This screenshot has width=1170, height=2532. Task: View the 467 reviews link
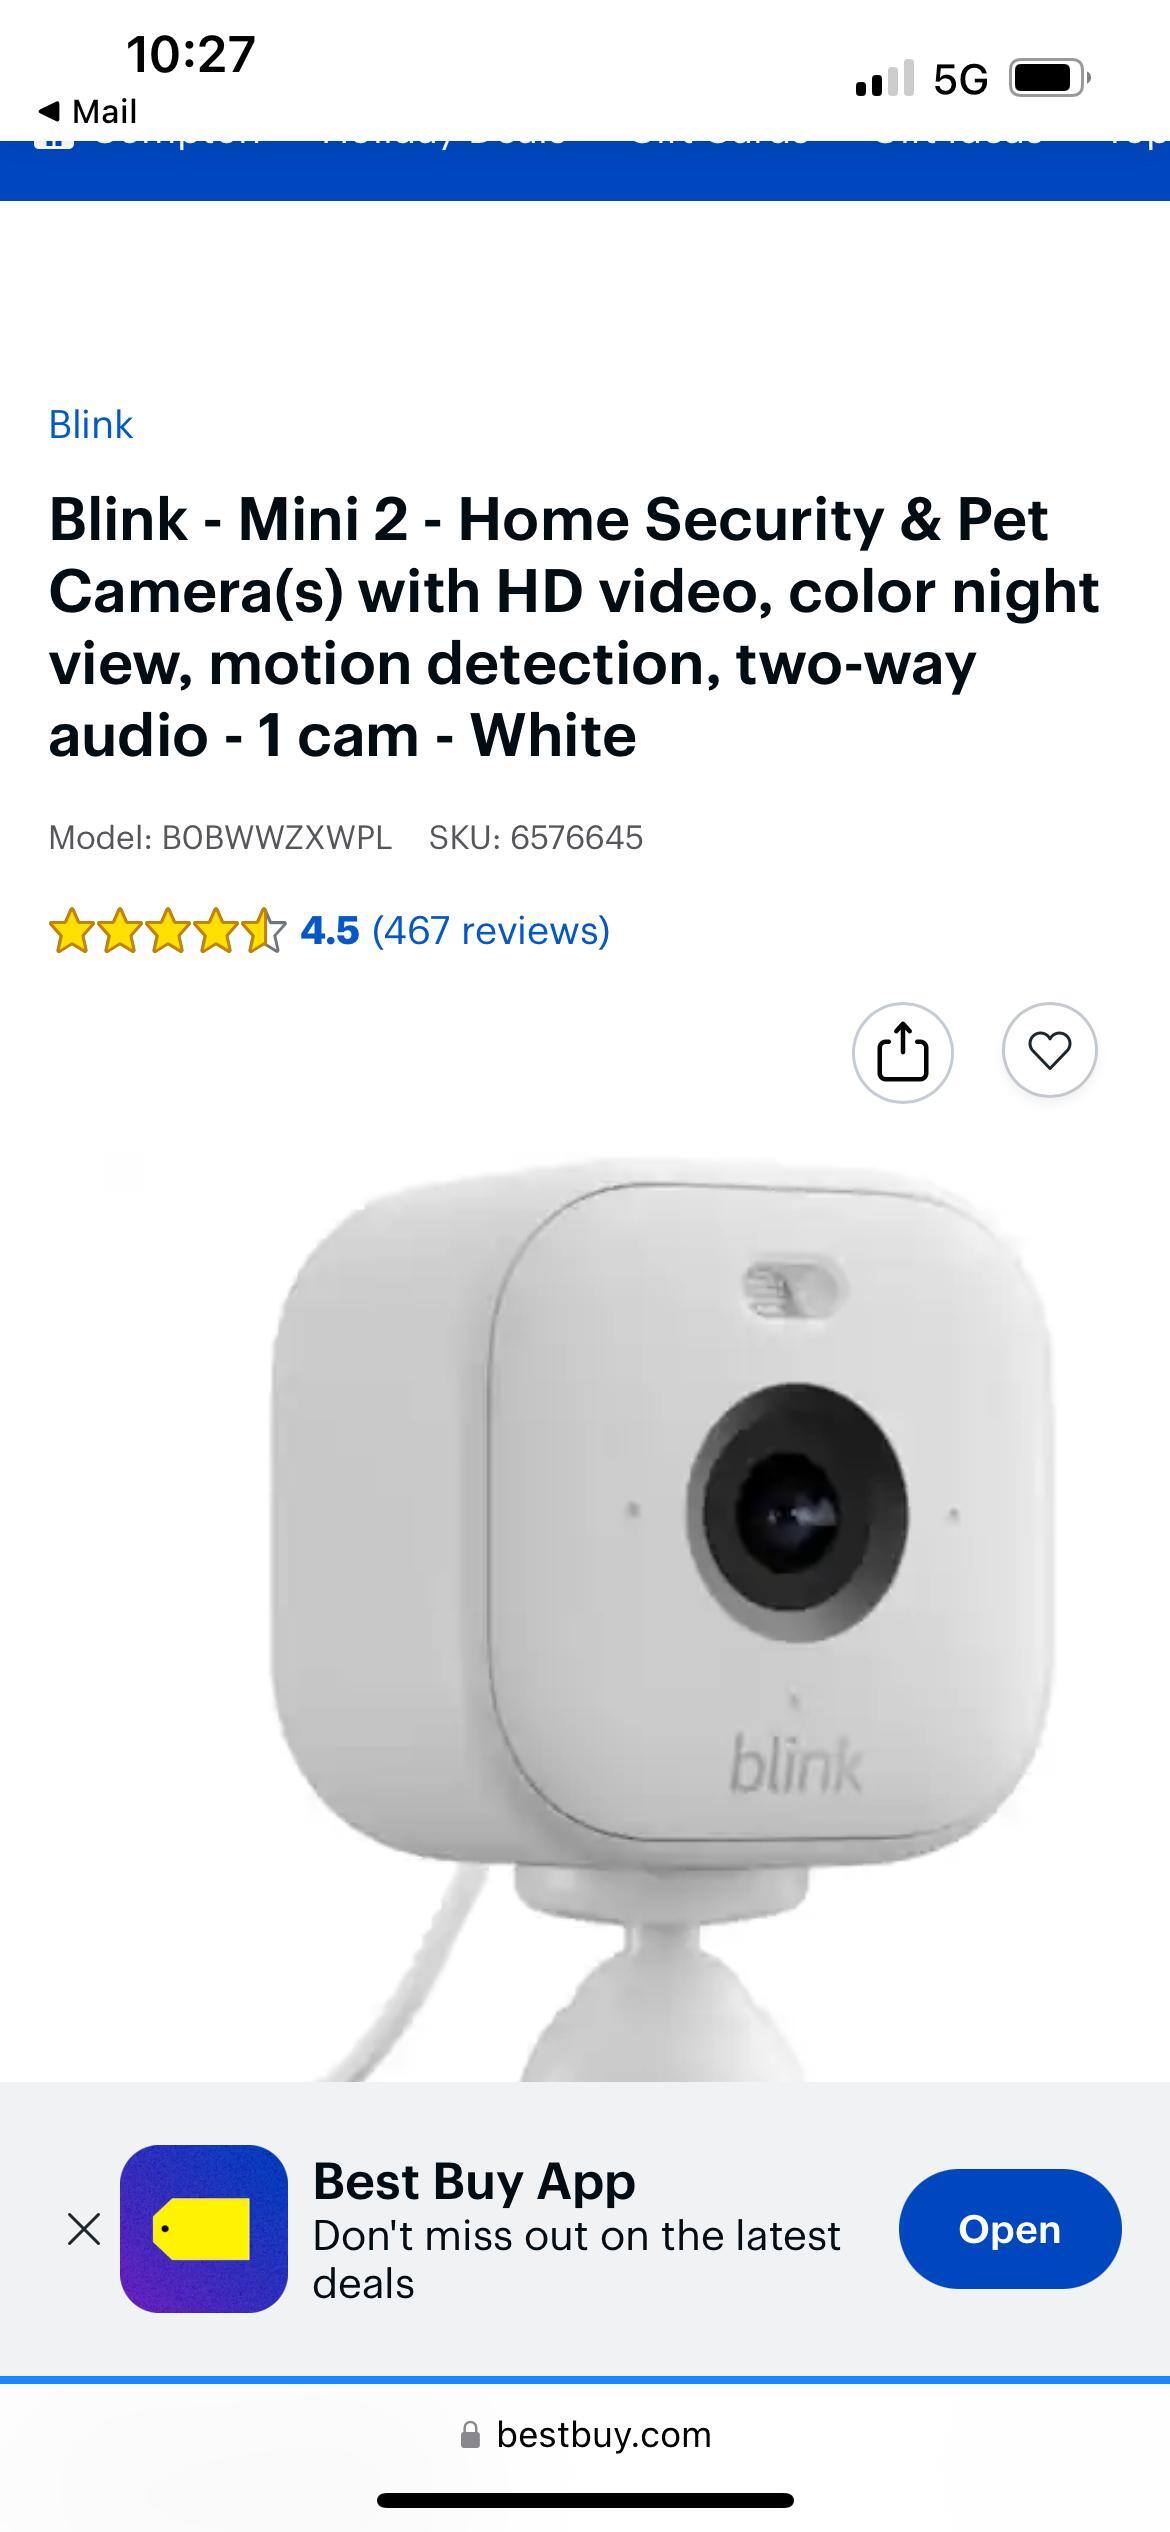(491, 931)
